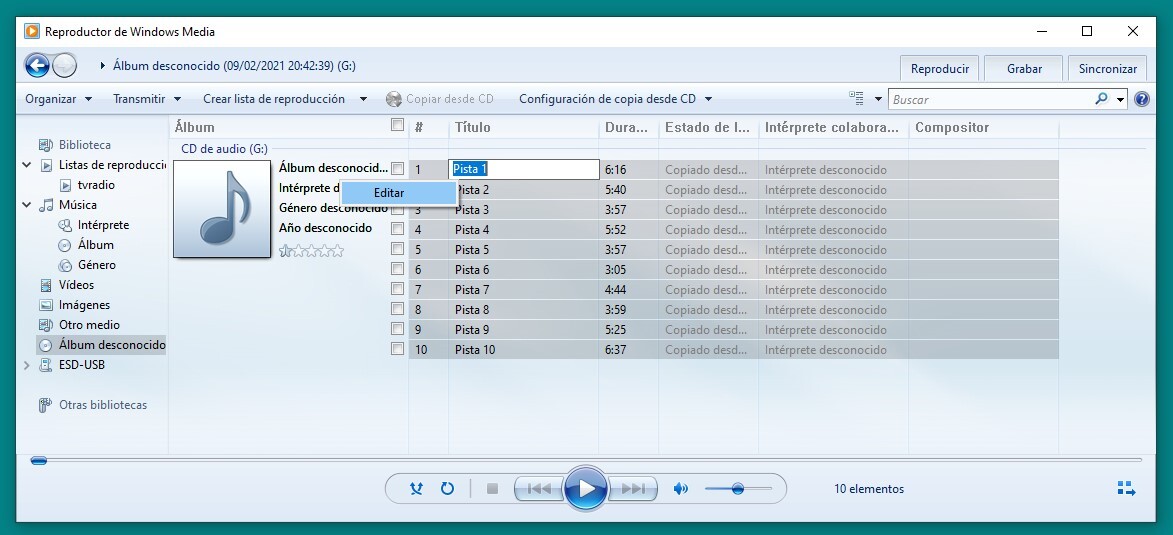The height and width of the screenshot is (535, 1173).
Task: Open the view options icon
Action: [x=856, y=99]
